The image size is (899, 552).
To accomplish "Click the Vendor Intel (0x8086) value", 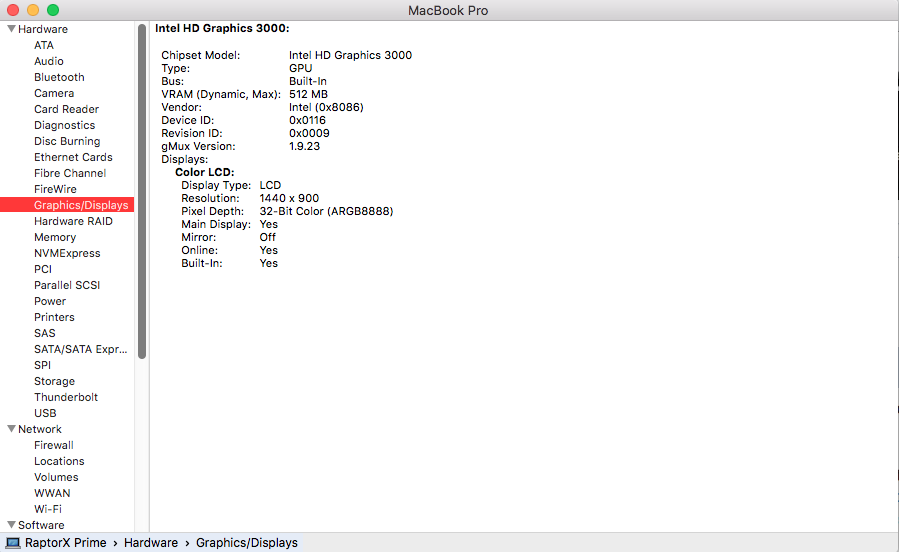I will pyautogui.click(x=326, y=107).
